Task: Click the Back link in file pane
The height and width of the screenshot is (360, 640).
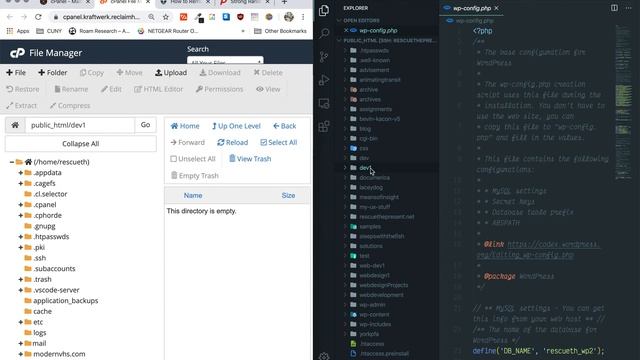Action: coord(284,126)
